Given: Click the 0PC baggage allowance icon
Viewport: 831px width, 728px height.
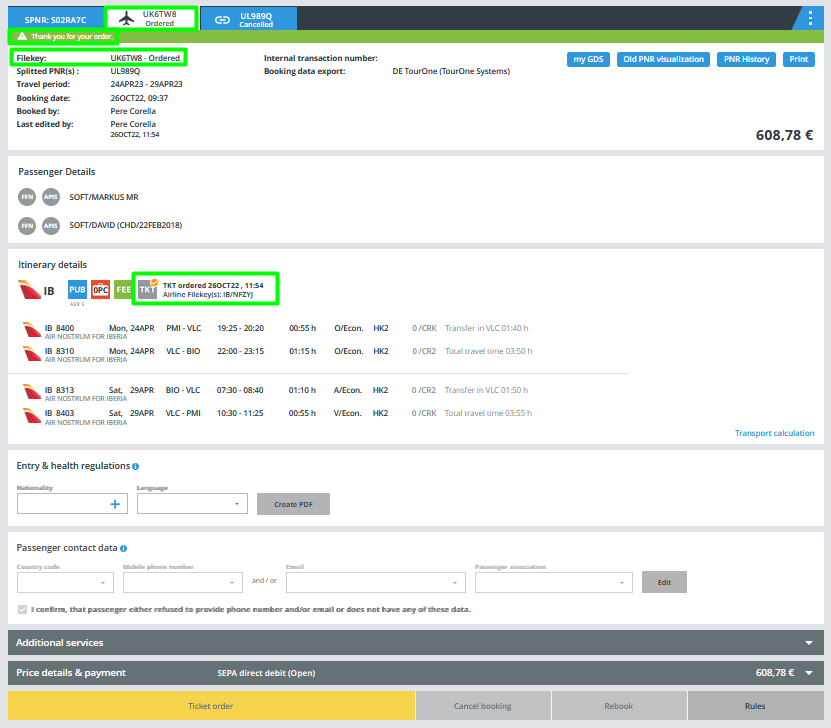Looking at the screenshot, I should pos(100,290).
